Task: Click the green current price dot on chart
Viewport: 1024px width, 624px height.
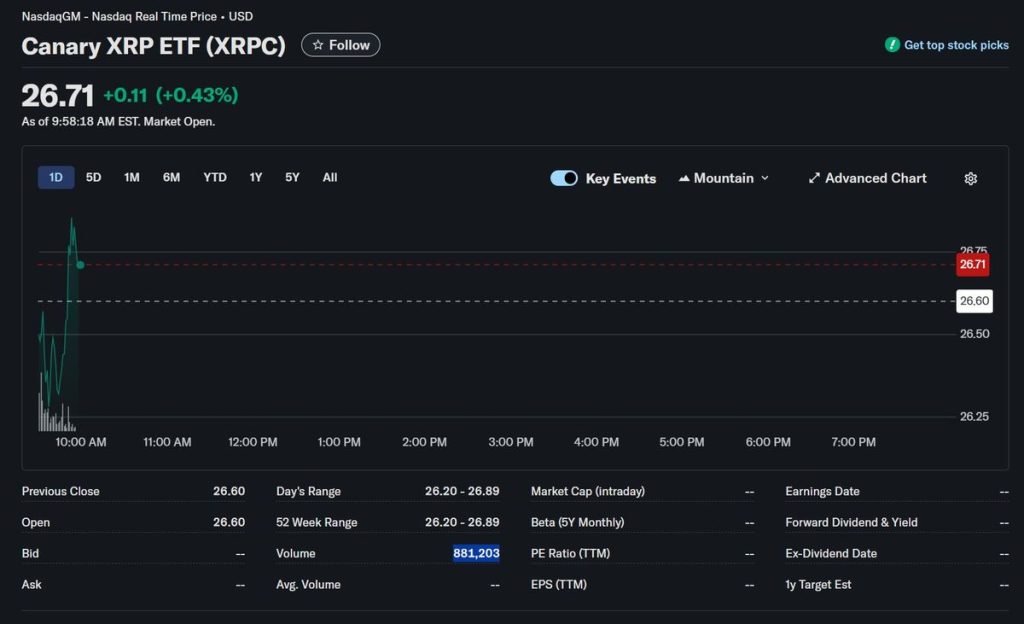Action: tap(80, 265)
